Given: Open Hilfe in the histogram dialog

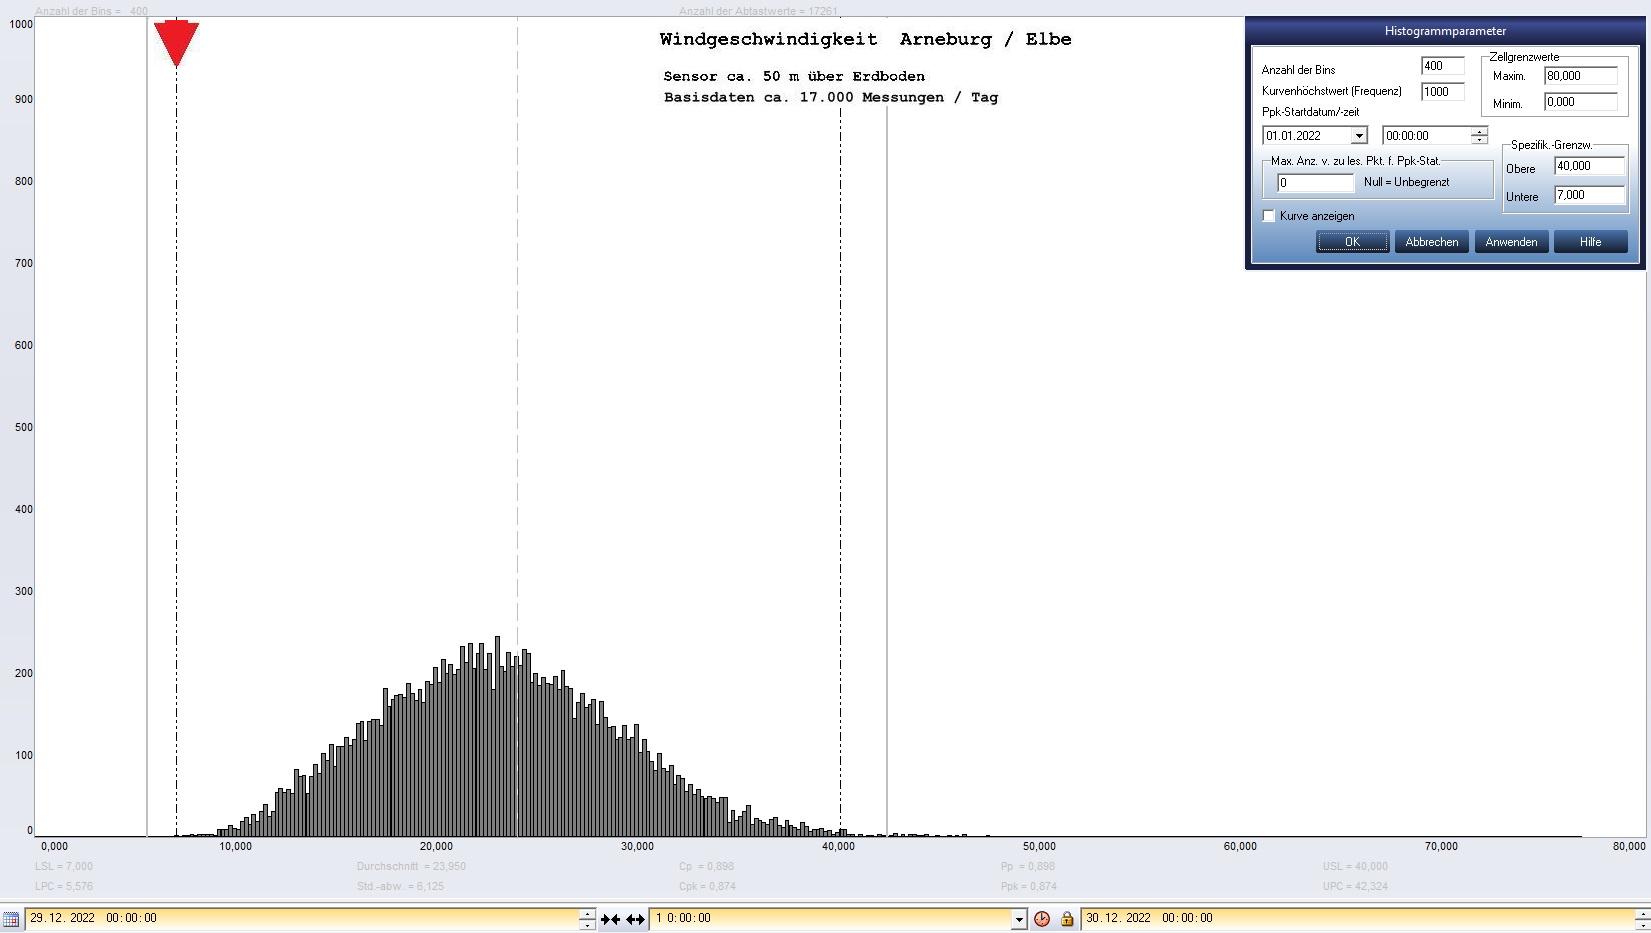Looking at the screenshot, I should coord(1590,242).
